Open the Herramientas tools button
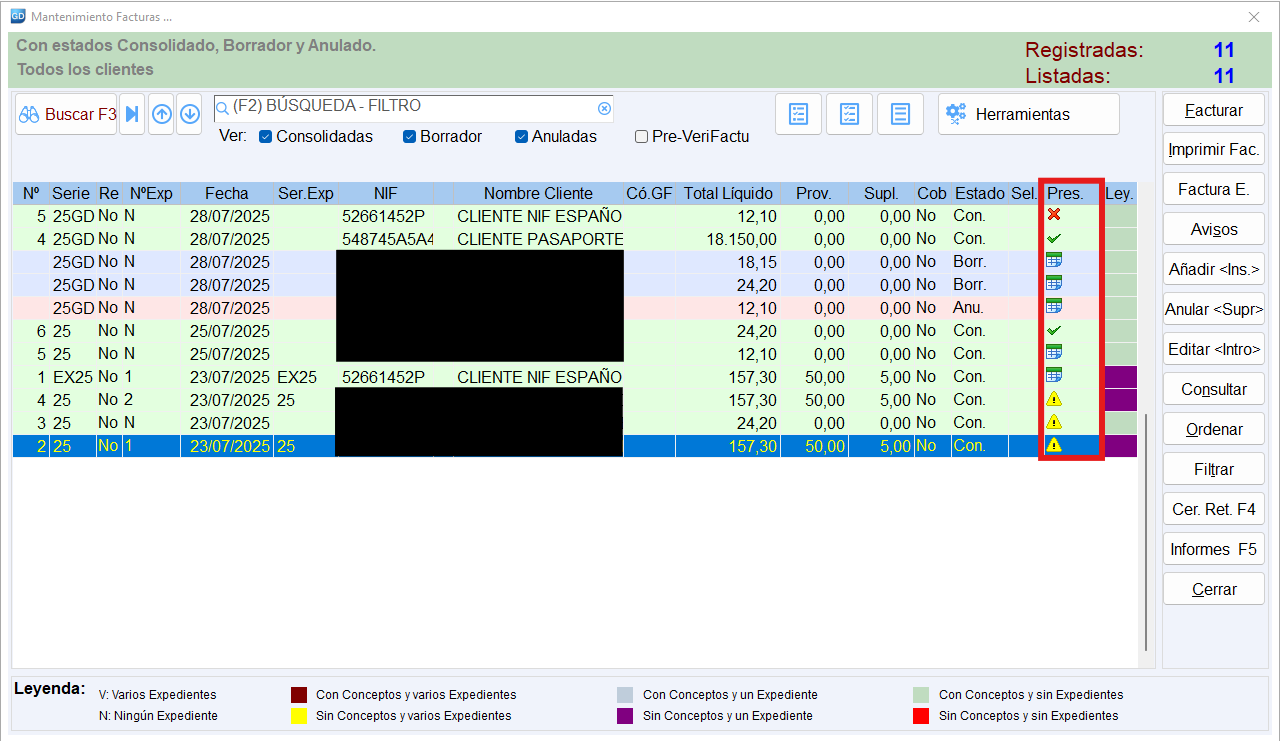1280x741 pixels. pyautogui.click(x=1028, y=114)
